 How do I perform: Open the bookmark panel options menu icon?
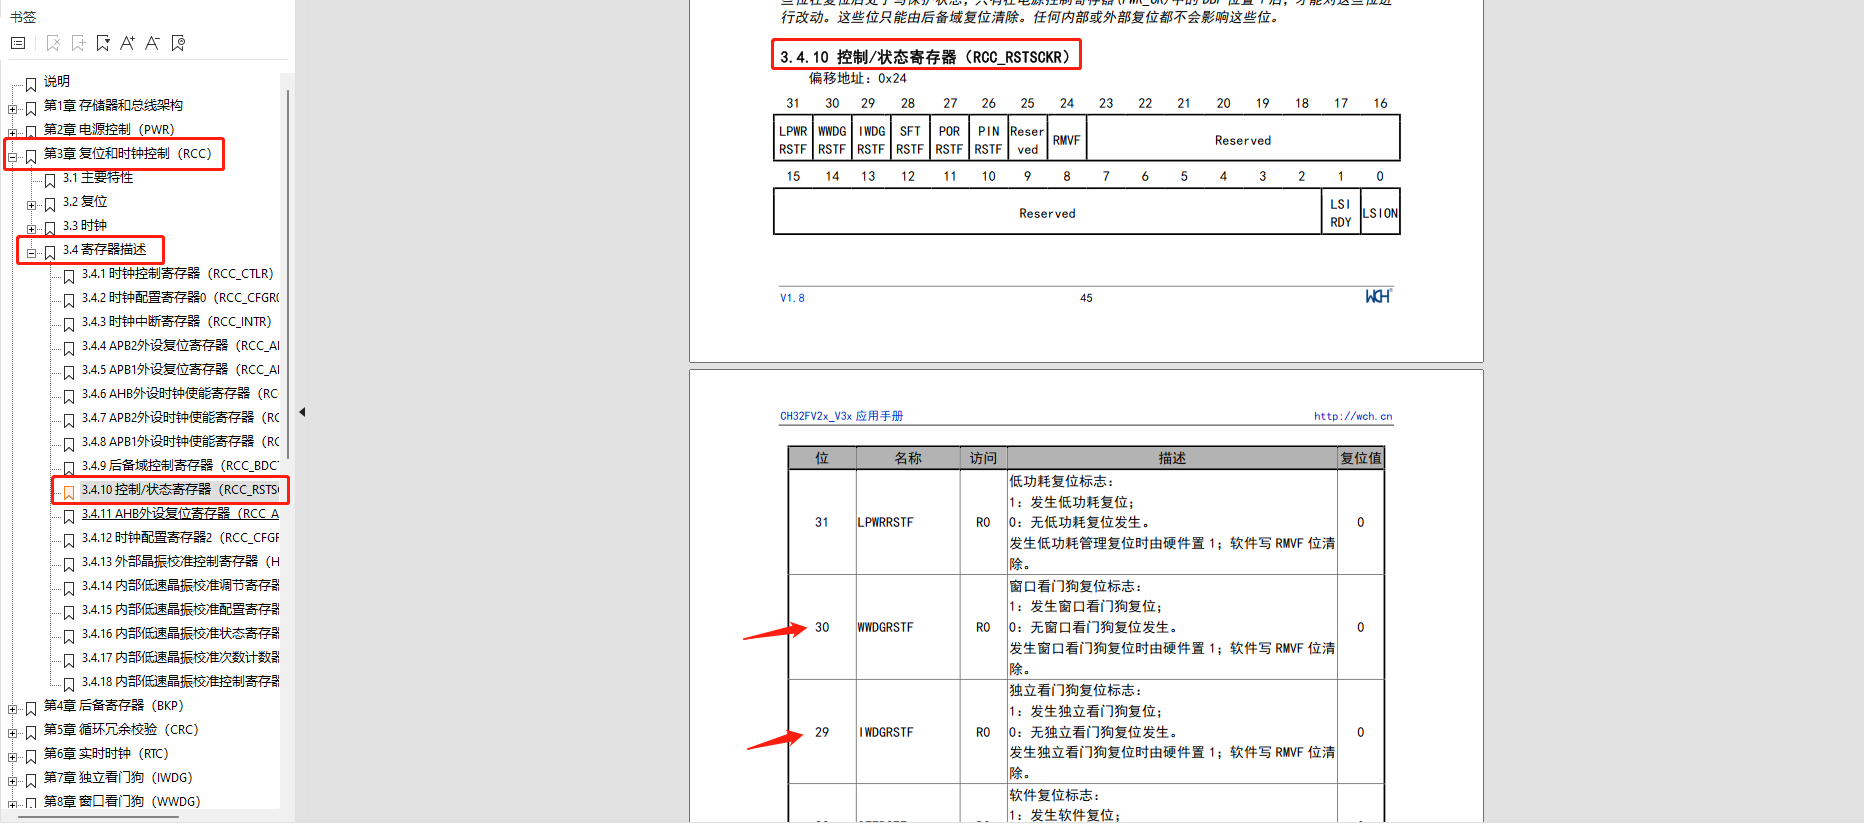[18, 43]
